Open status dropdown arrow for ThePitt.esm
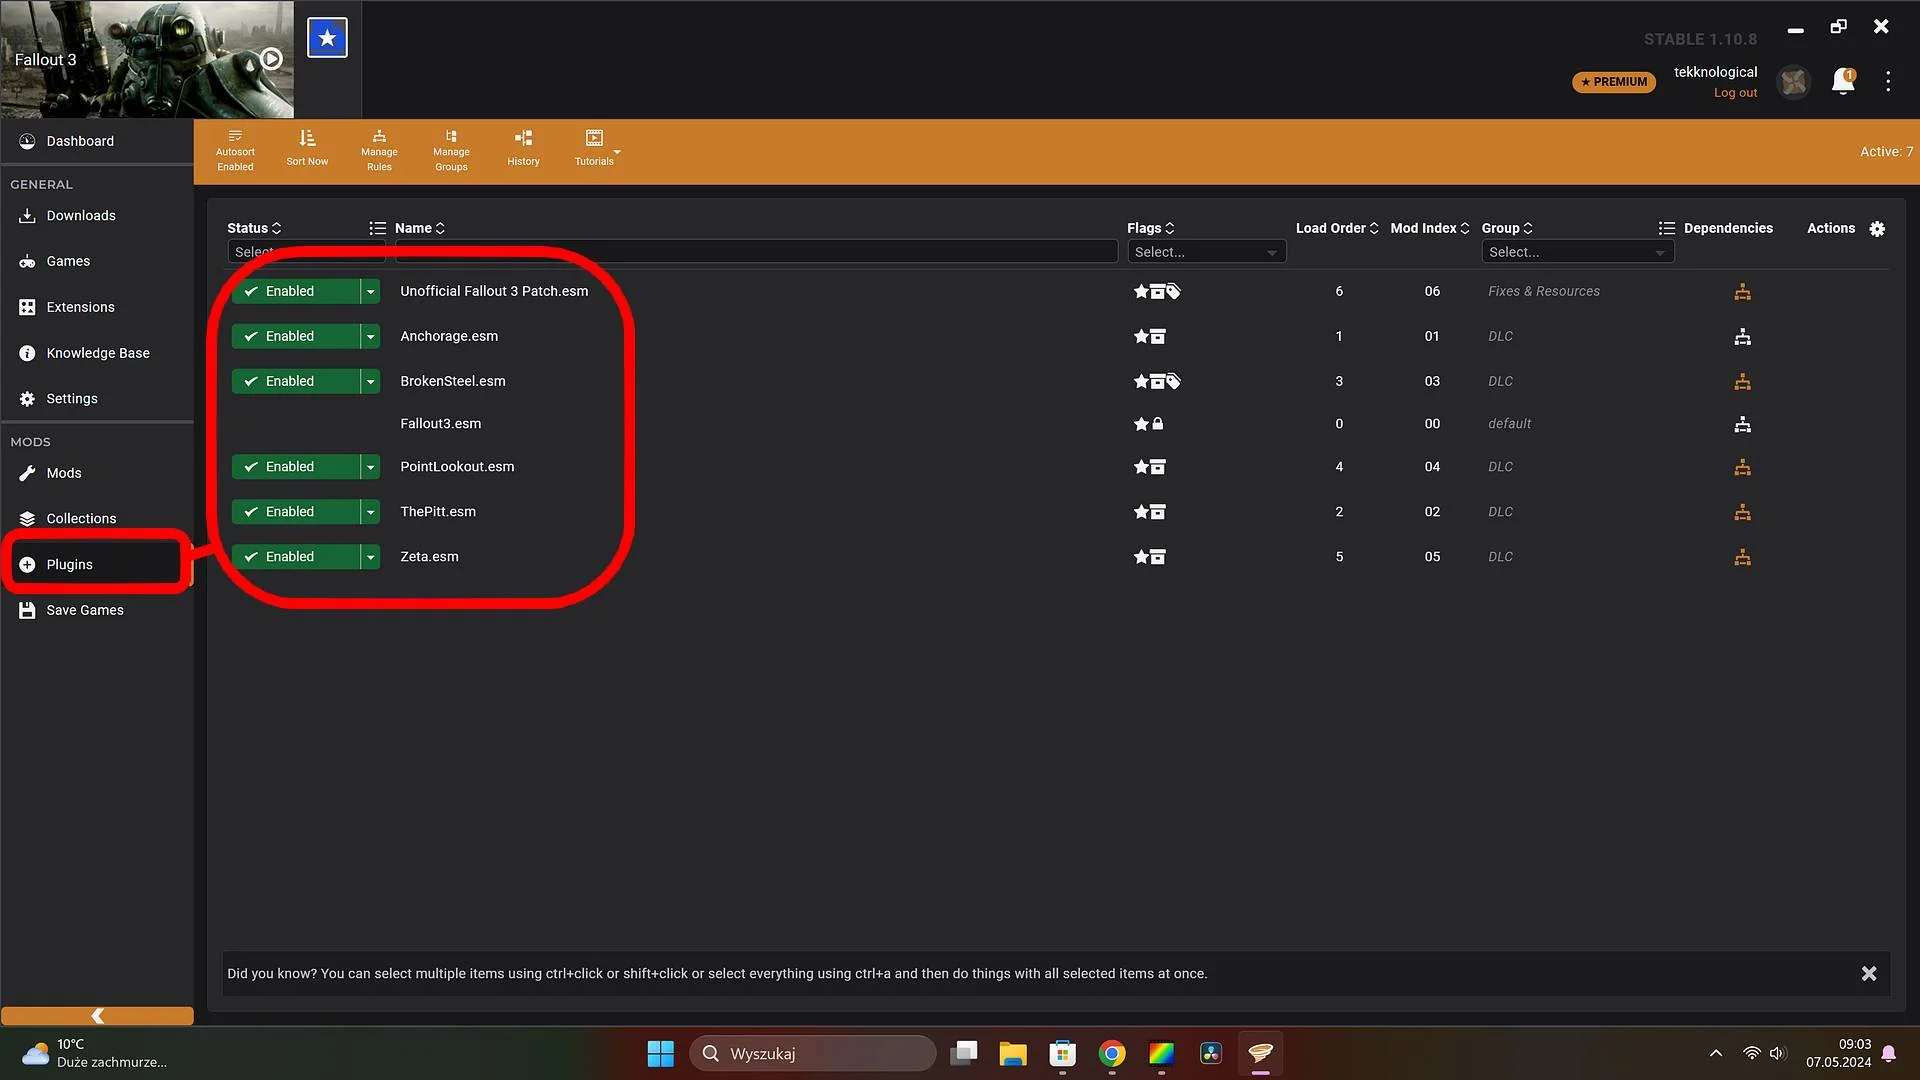 click(x=371, y=512)
